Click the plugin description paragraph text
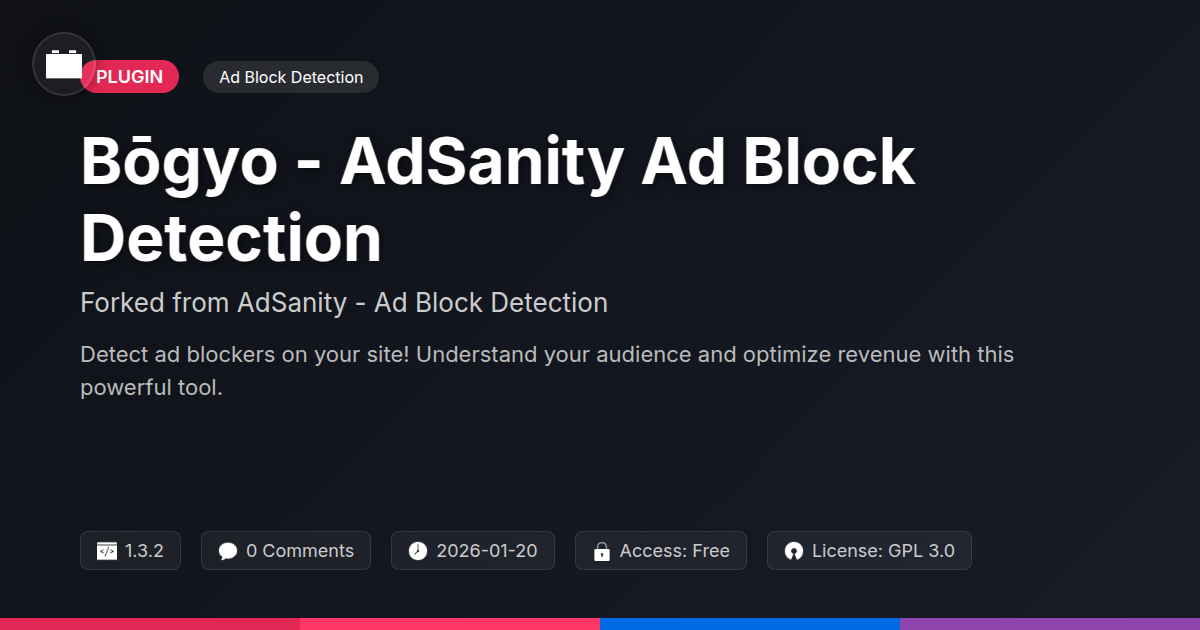 pyautogui.click(x=547, y=371)
